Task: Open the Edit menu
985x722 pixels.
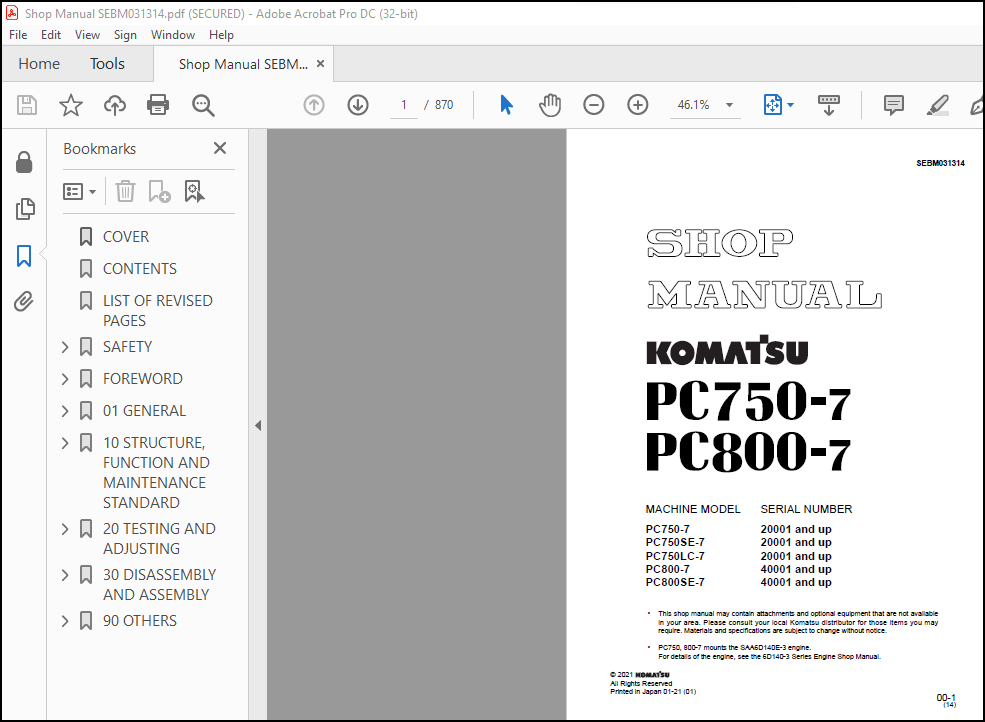Action: [51, 35]
